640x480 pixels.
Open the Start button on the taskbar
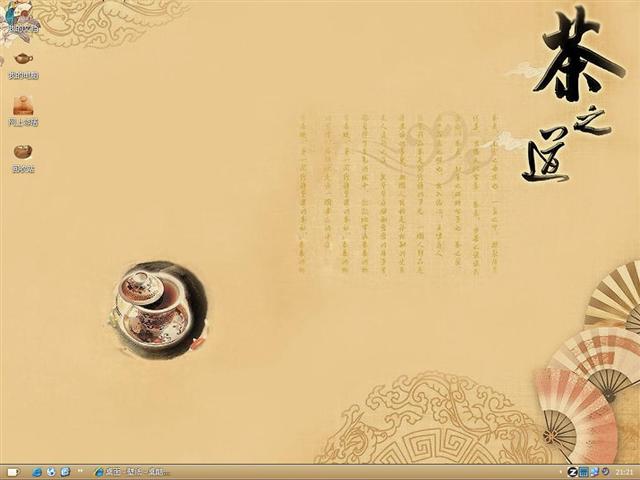13,472
